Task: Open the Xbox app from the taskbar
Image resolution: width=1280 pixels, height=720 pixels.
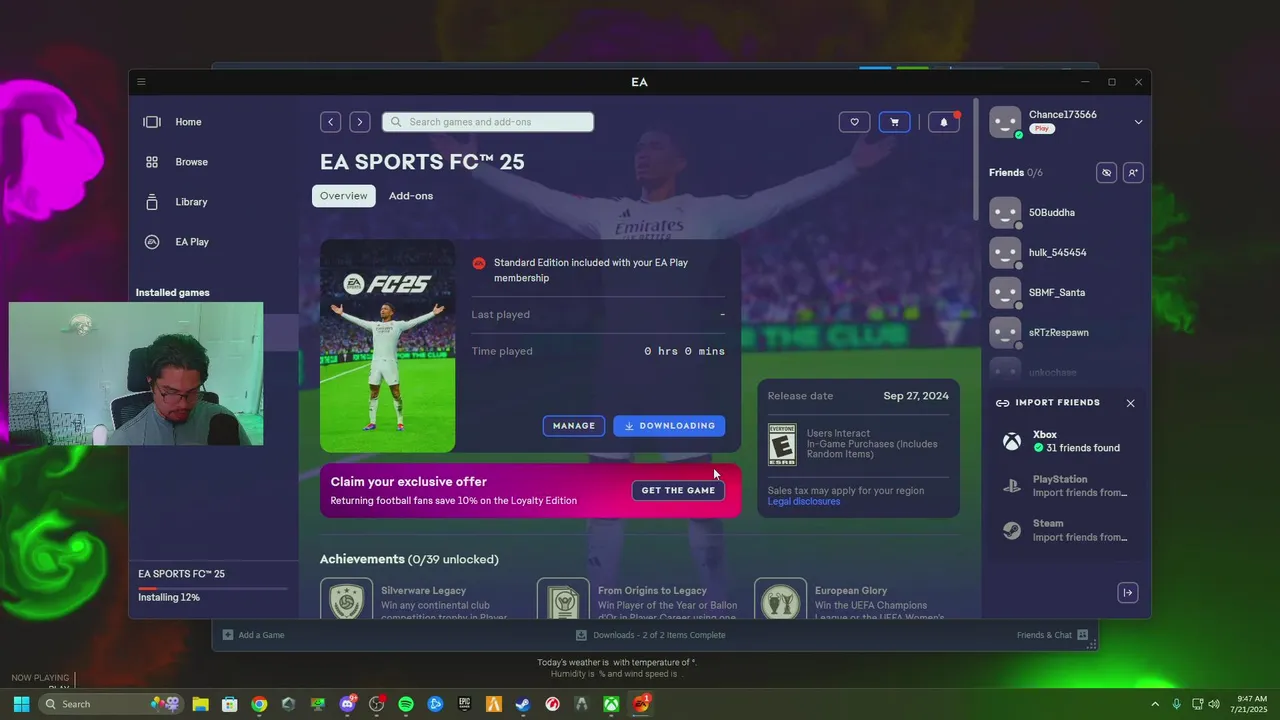Action: tap(611, 704)
